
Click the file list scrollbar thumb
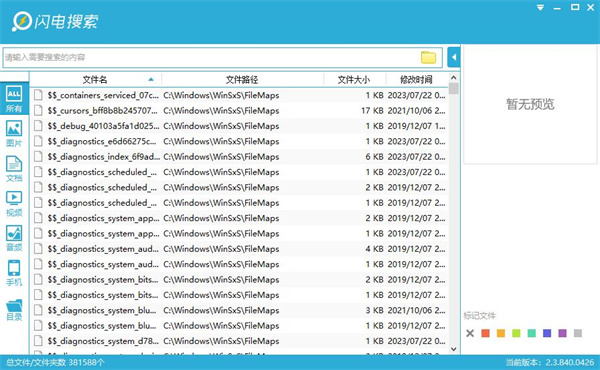coord(454,88)
